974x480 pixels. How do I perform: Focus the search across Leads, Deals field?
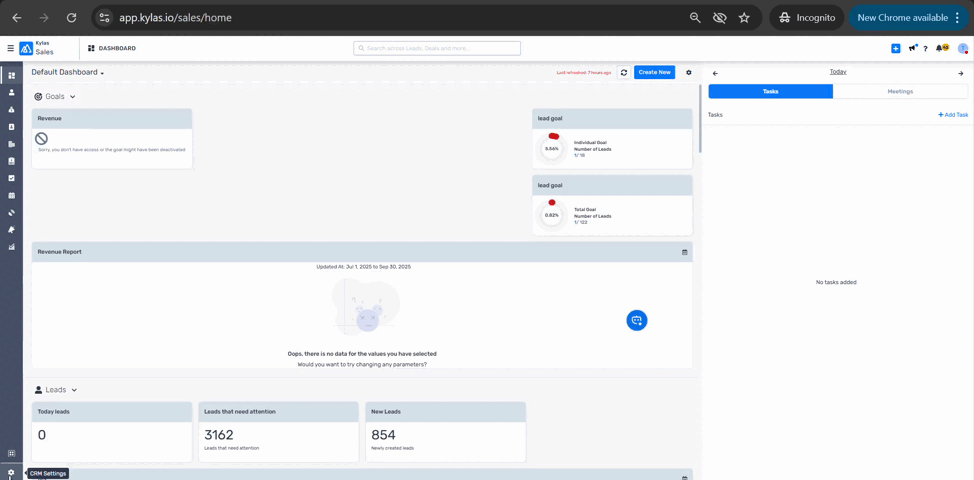tap(437, 48)
